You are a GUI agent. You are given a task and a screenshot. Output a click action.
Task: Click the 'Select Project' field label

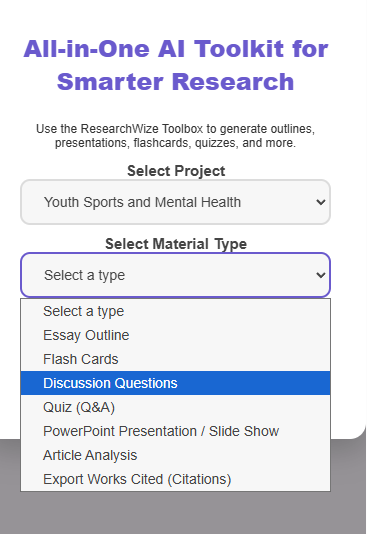click(176, 171)
